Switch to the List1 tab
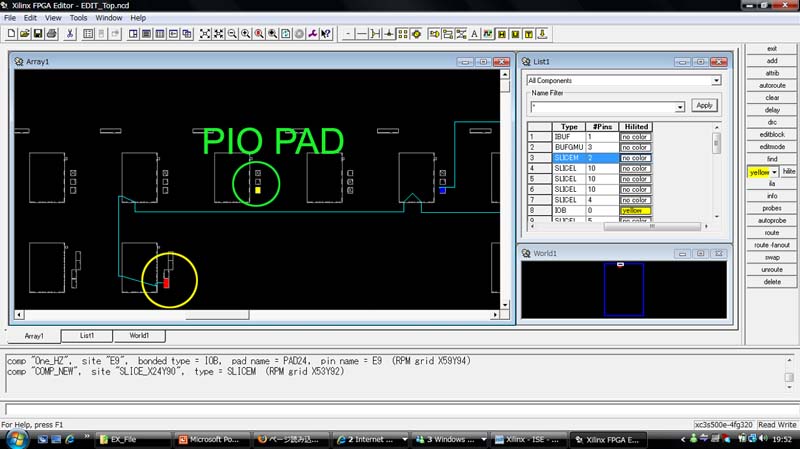This screenshot has height=449, width=800. 87,336
